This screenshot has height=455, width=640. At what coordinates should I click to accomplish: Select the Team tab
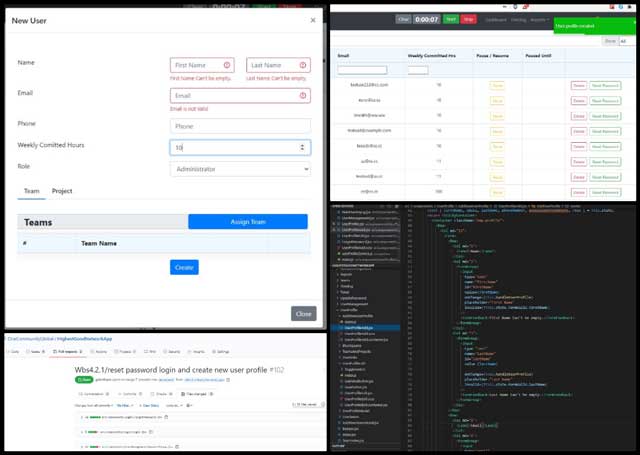click(x=32, y=191)
